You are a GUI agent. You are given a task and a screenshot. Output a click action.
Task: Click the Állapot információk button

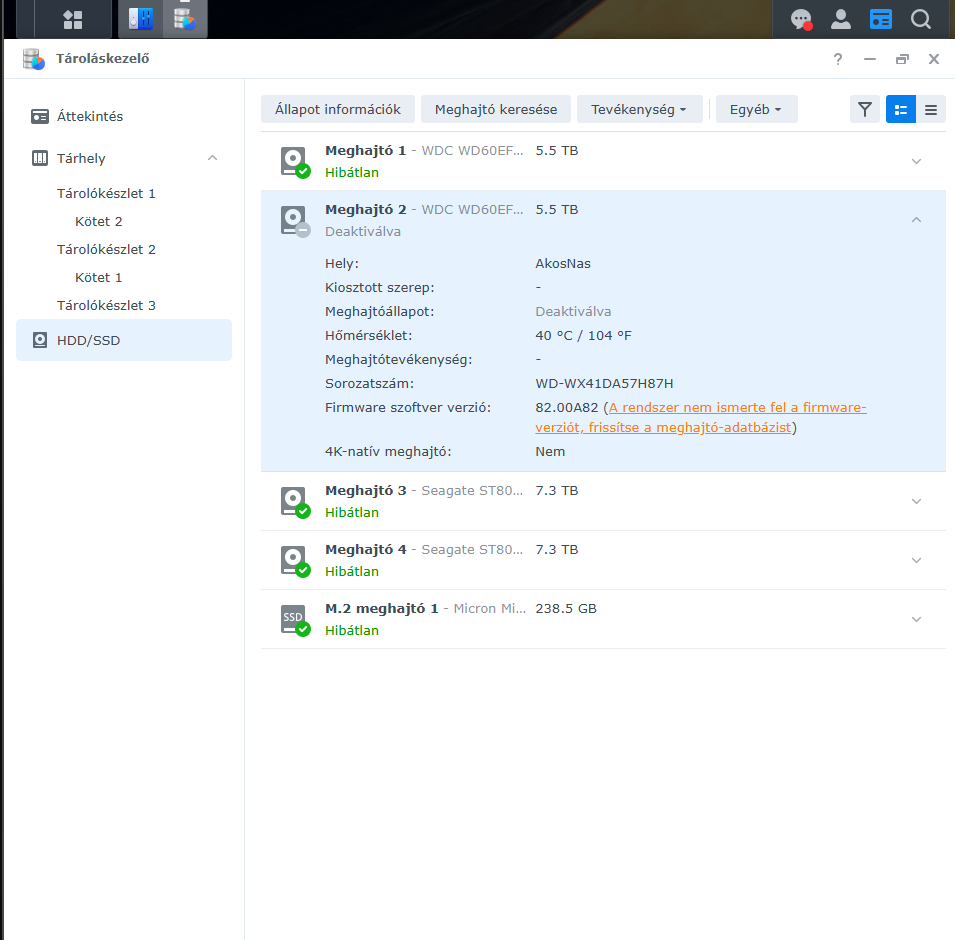(337, 110)
